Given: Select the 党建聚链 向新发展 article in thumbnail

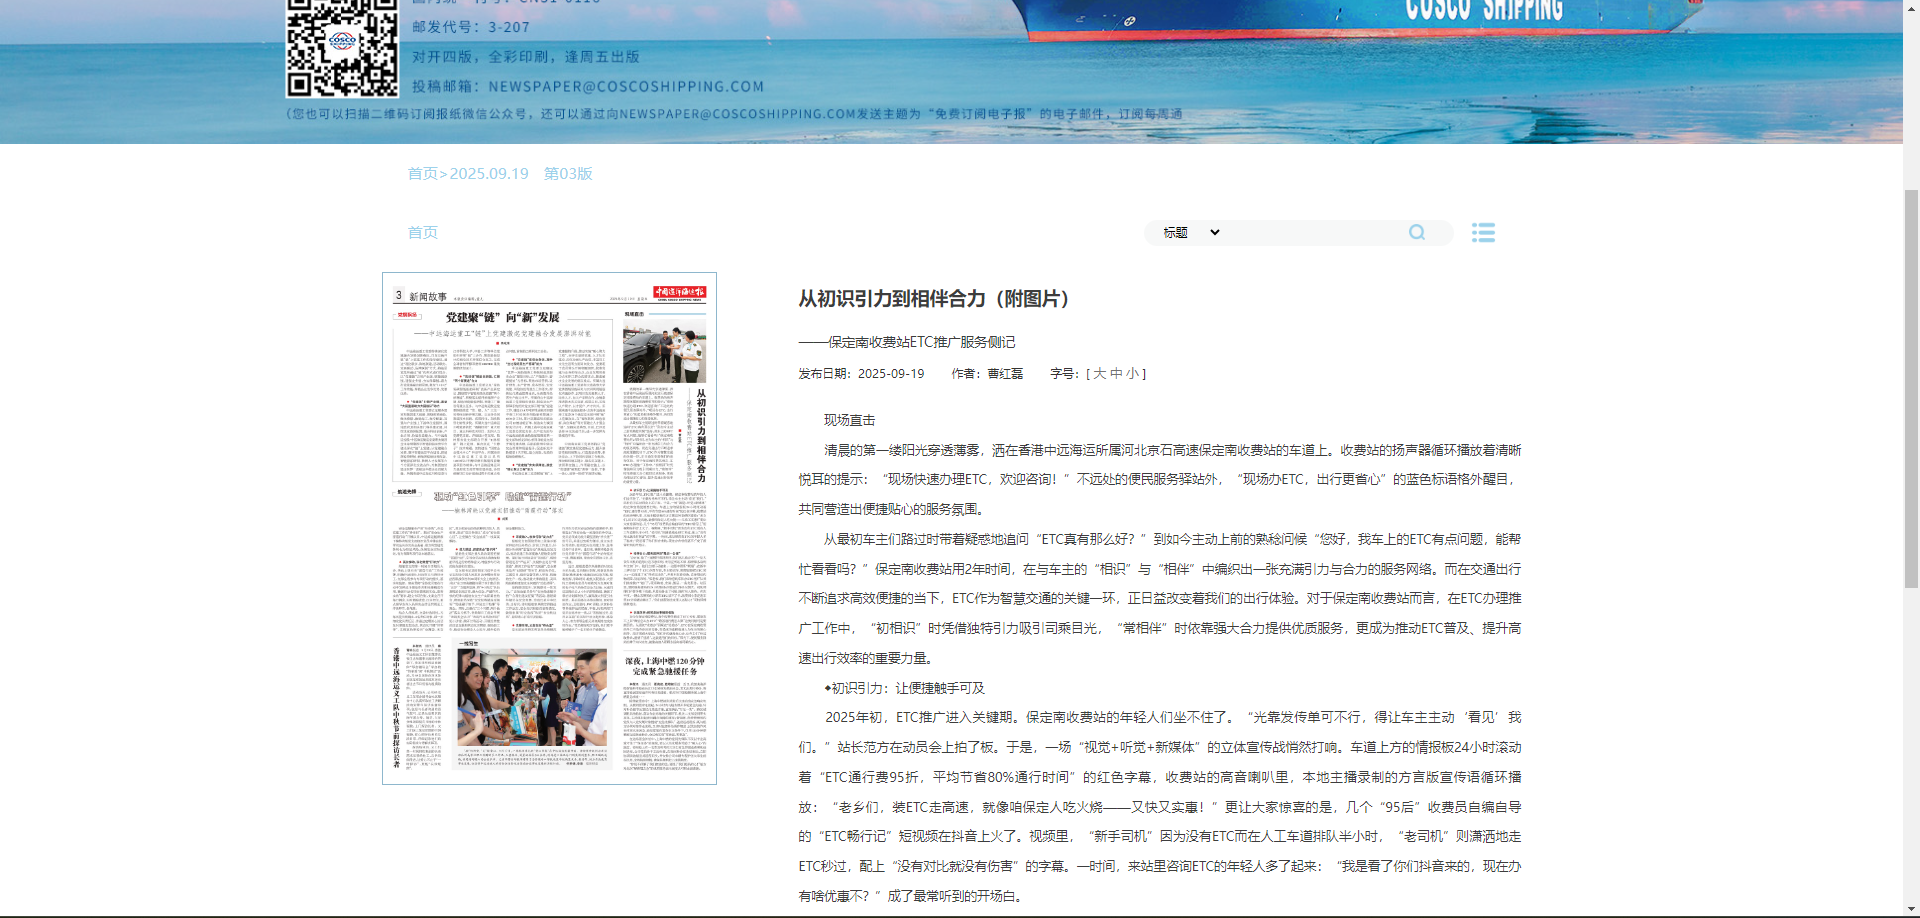Looking at the screenshot, I should (x=502, y=318).
